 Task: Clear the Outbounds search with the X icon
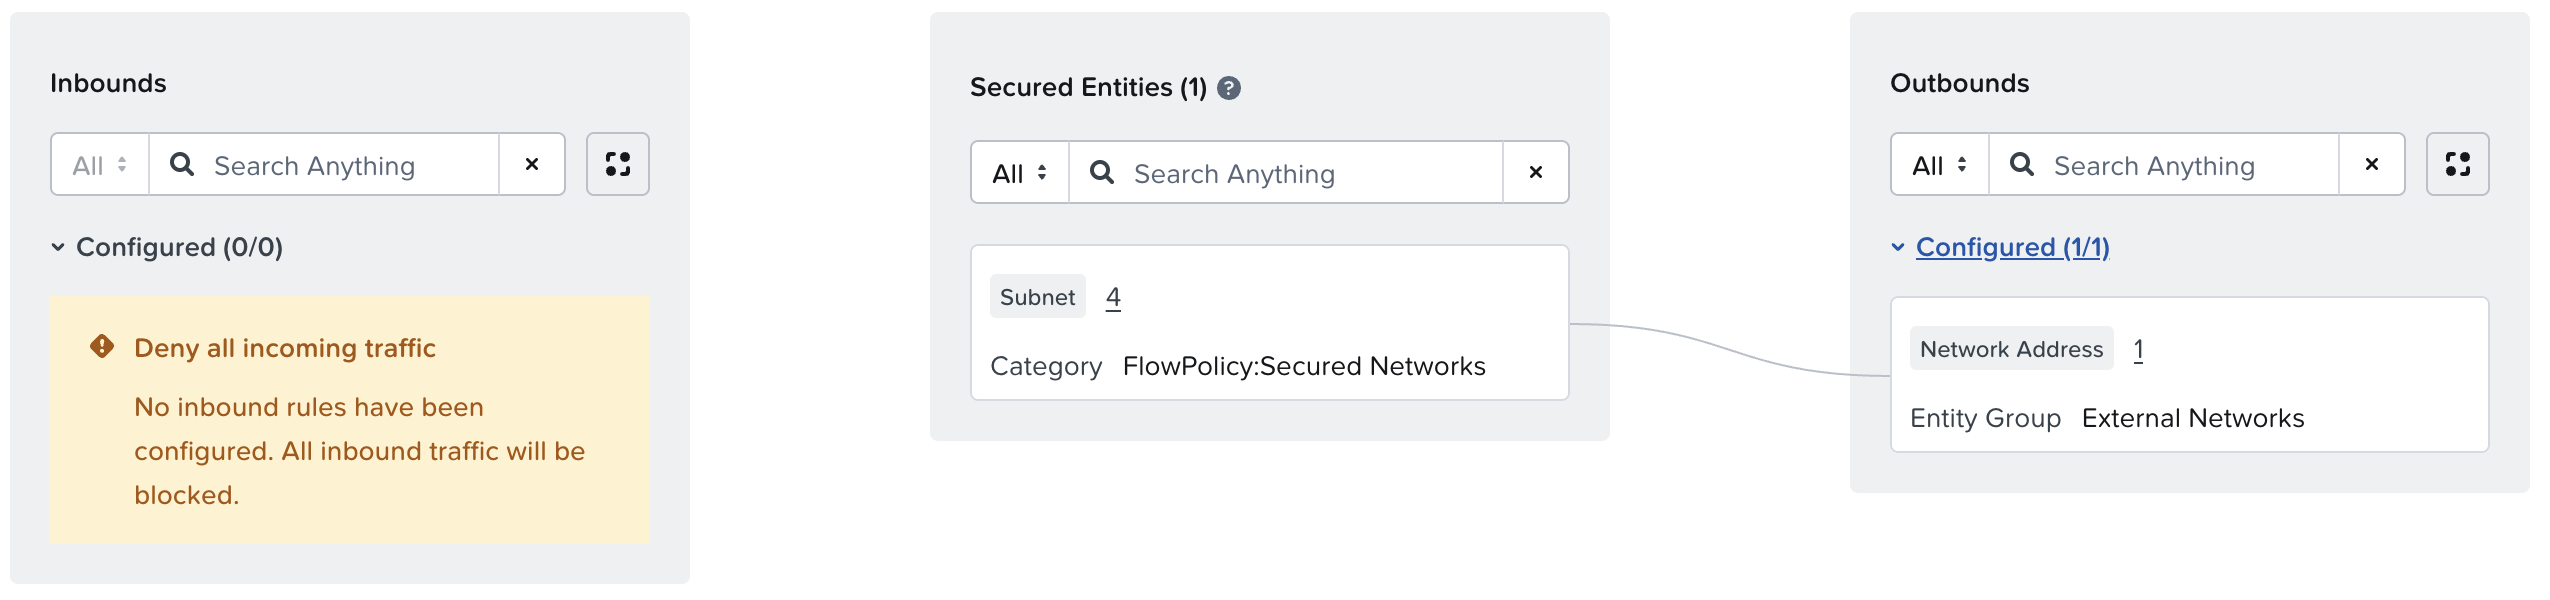click(x=2372, y=164)
